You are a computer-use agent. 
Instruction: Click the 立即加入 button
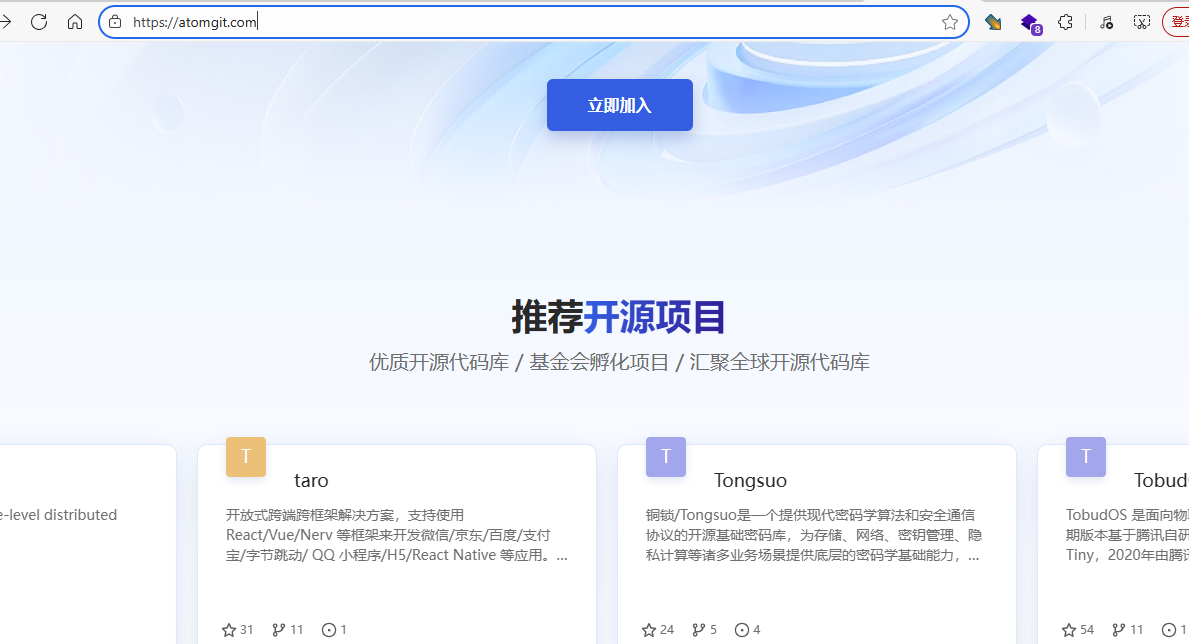pos(620,105)
